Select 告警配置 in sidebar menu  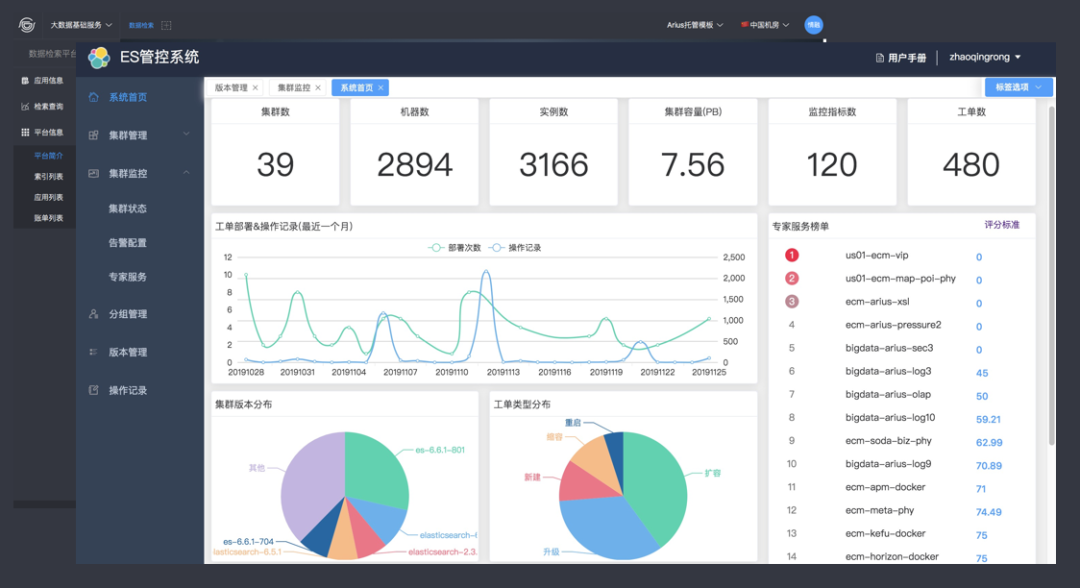[x=127, y=243]
